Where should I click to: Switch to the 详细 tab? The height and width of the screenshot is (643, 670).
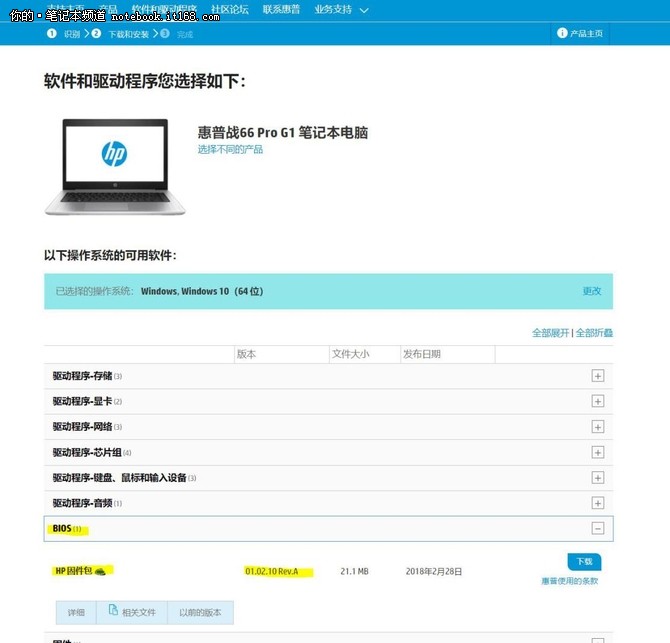pos(76,613)
